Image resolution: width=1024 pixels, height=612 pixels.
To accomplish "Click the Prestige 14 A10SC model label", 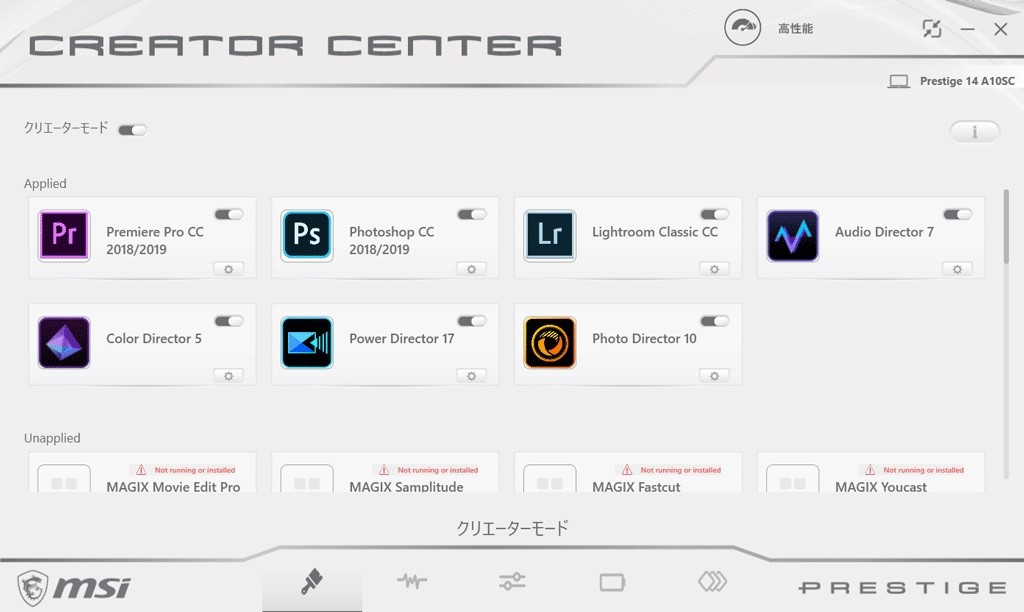I will point(967,81).
